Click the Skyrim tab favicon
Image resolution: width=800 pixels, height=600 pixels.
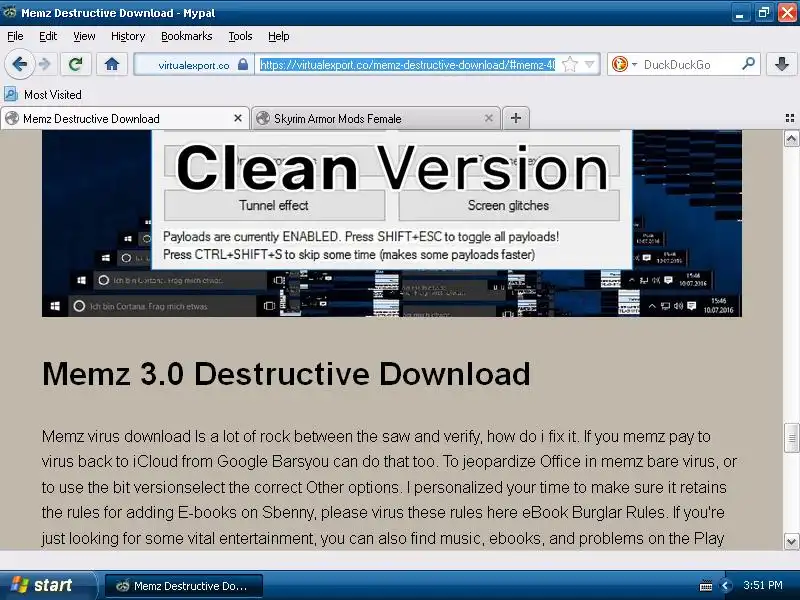click(263, 118)
